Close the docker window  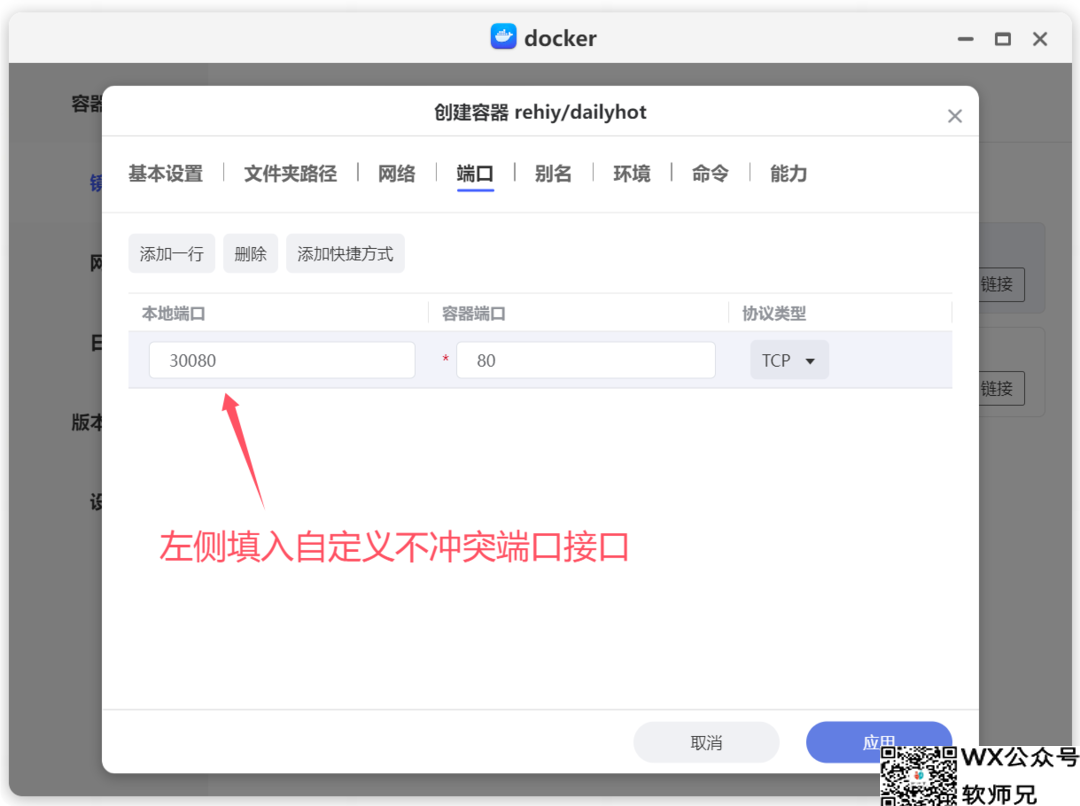coord(1040,39)
